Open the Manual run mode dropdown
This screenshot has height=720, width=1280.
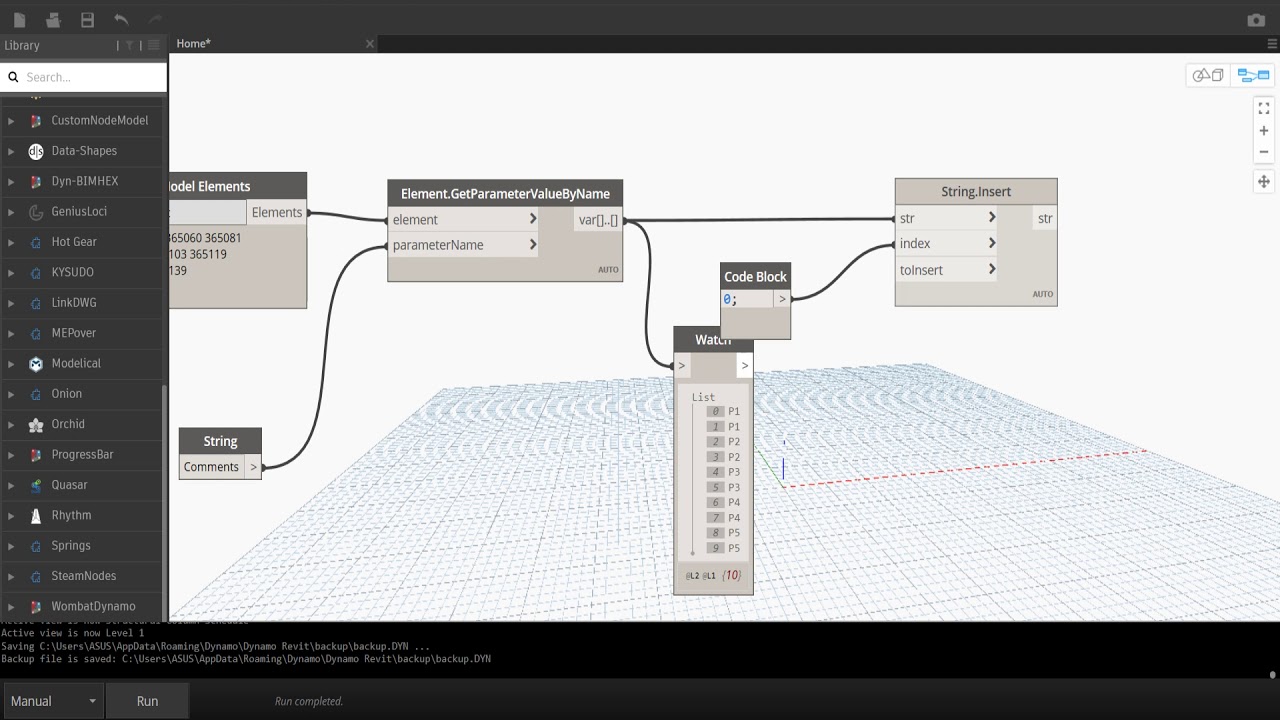tap(53, 701)
